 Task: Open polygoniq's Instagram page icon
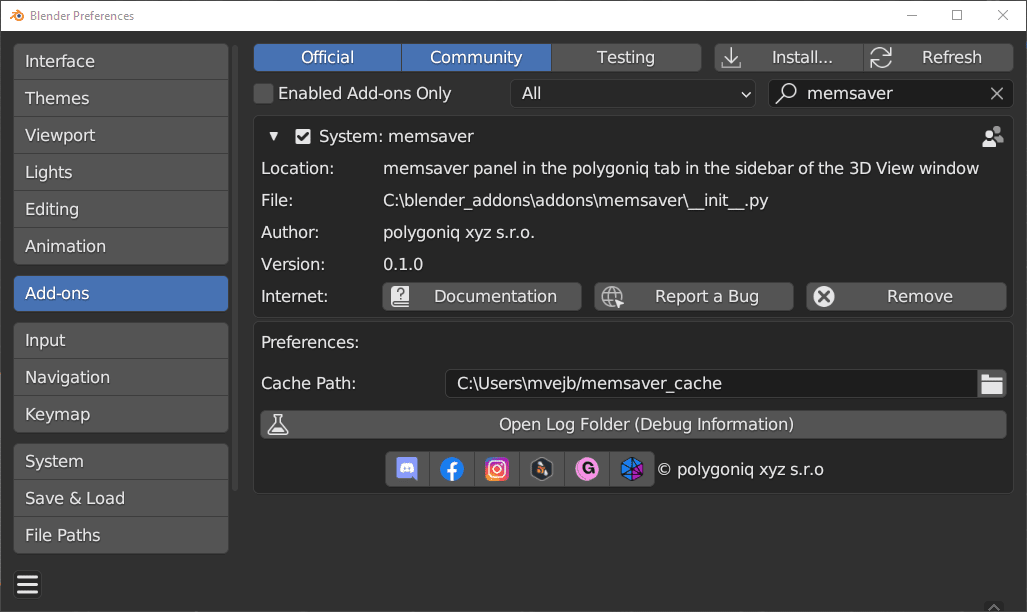coord(496,468)
